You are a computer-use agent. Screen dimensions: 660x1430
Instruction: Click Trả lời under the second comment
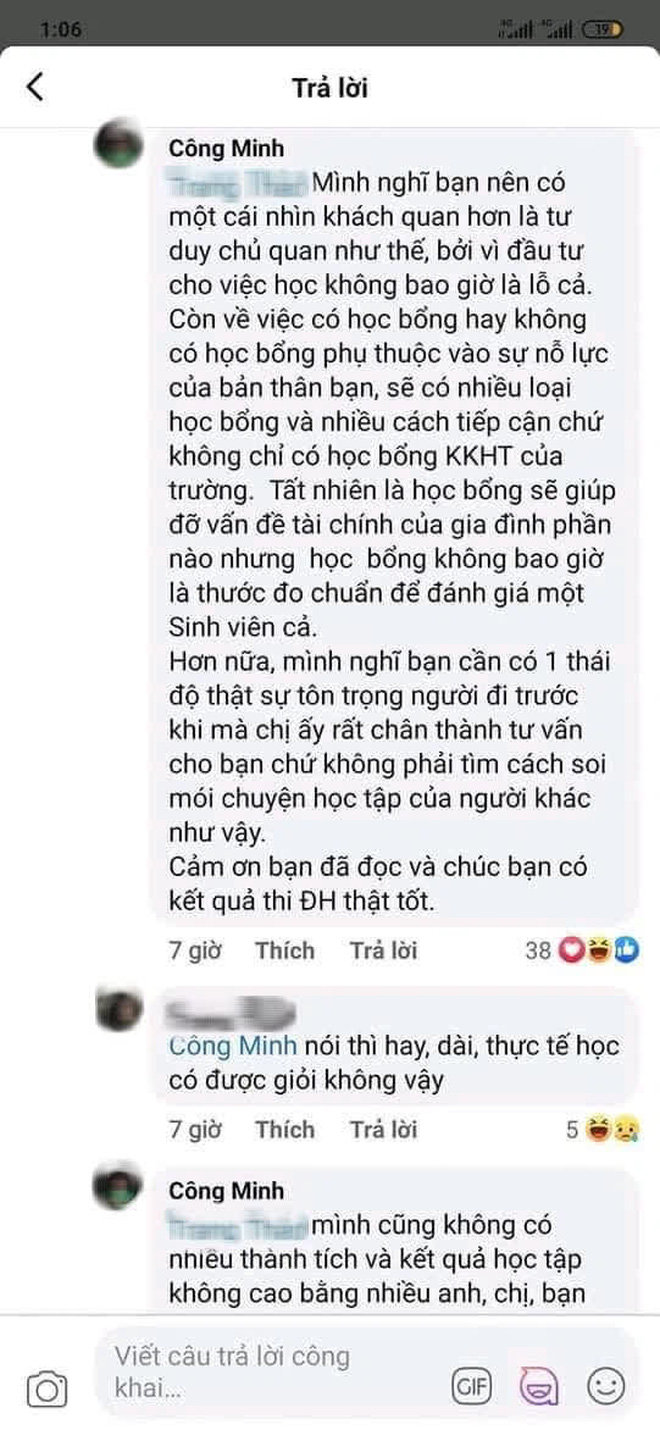coord(383,1129)
